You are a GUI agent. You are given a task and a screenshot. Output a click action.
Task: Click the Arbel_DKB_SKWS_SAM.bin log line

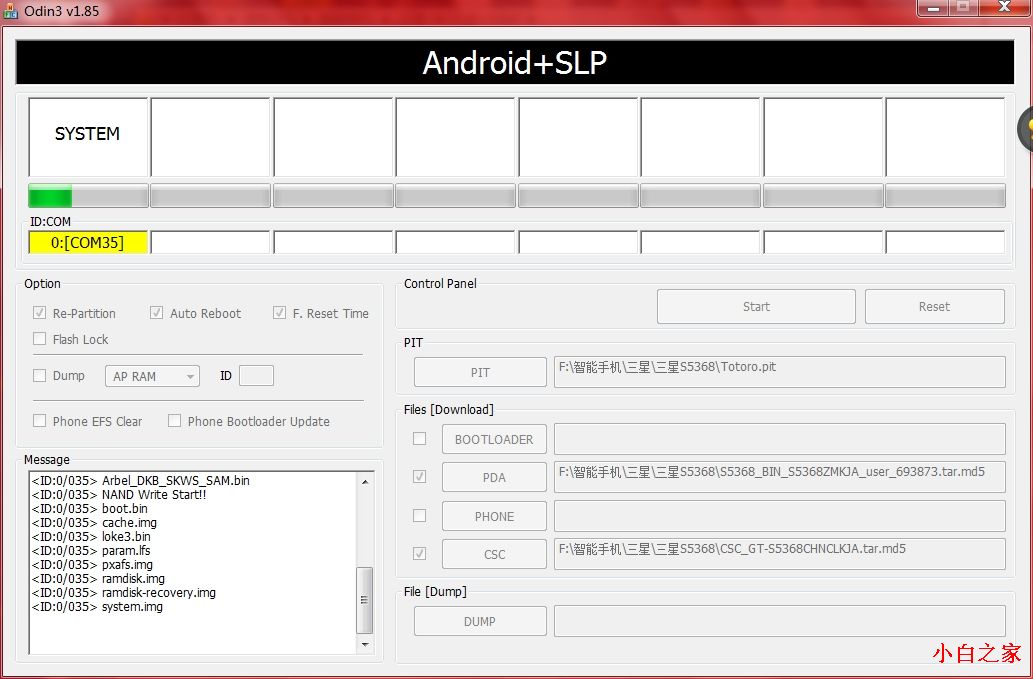point(141,481)
